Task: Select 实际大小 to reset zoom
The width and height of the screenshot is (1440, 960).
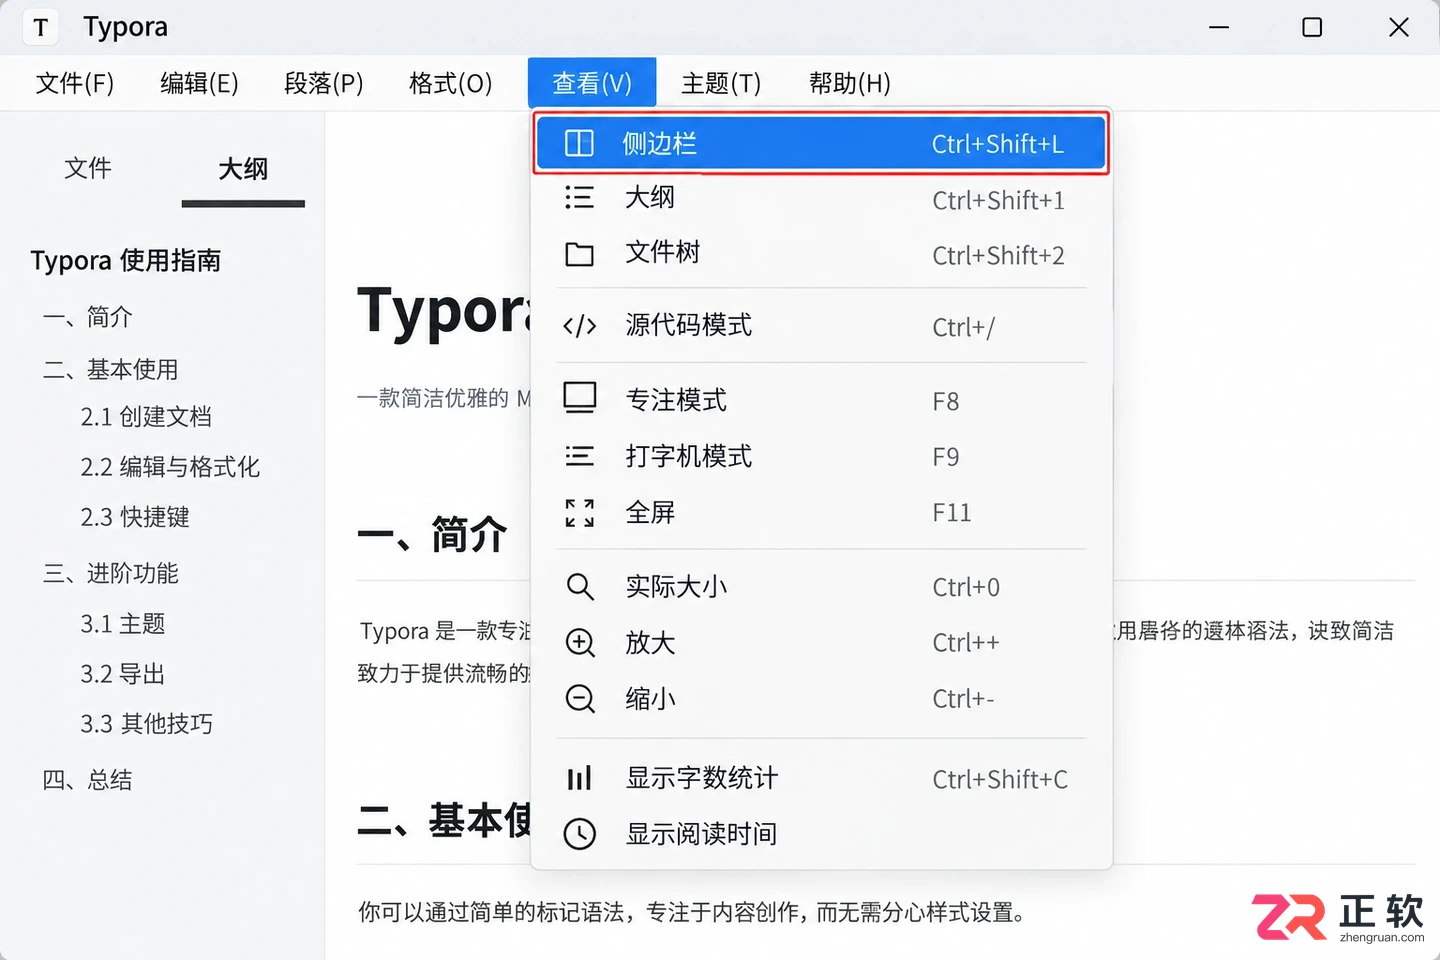Action: coord(821,586)
